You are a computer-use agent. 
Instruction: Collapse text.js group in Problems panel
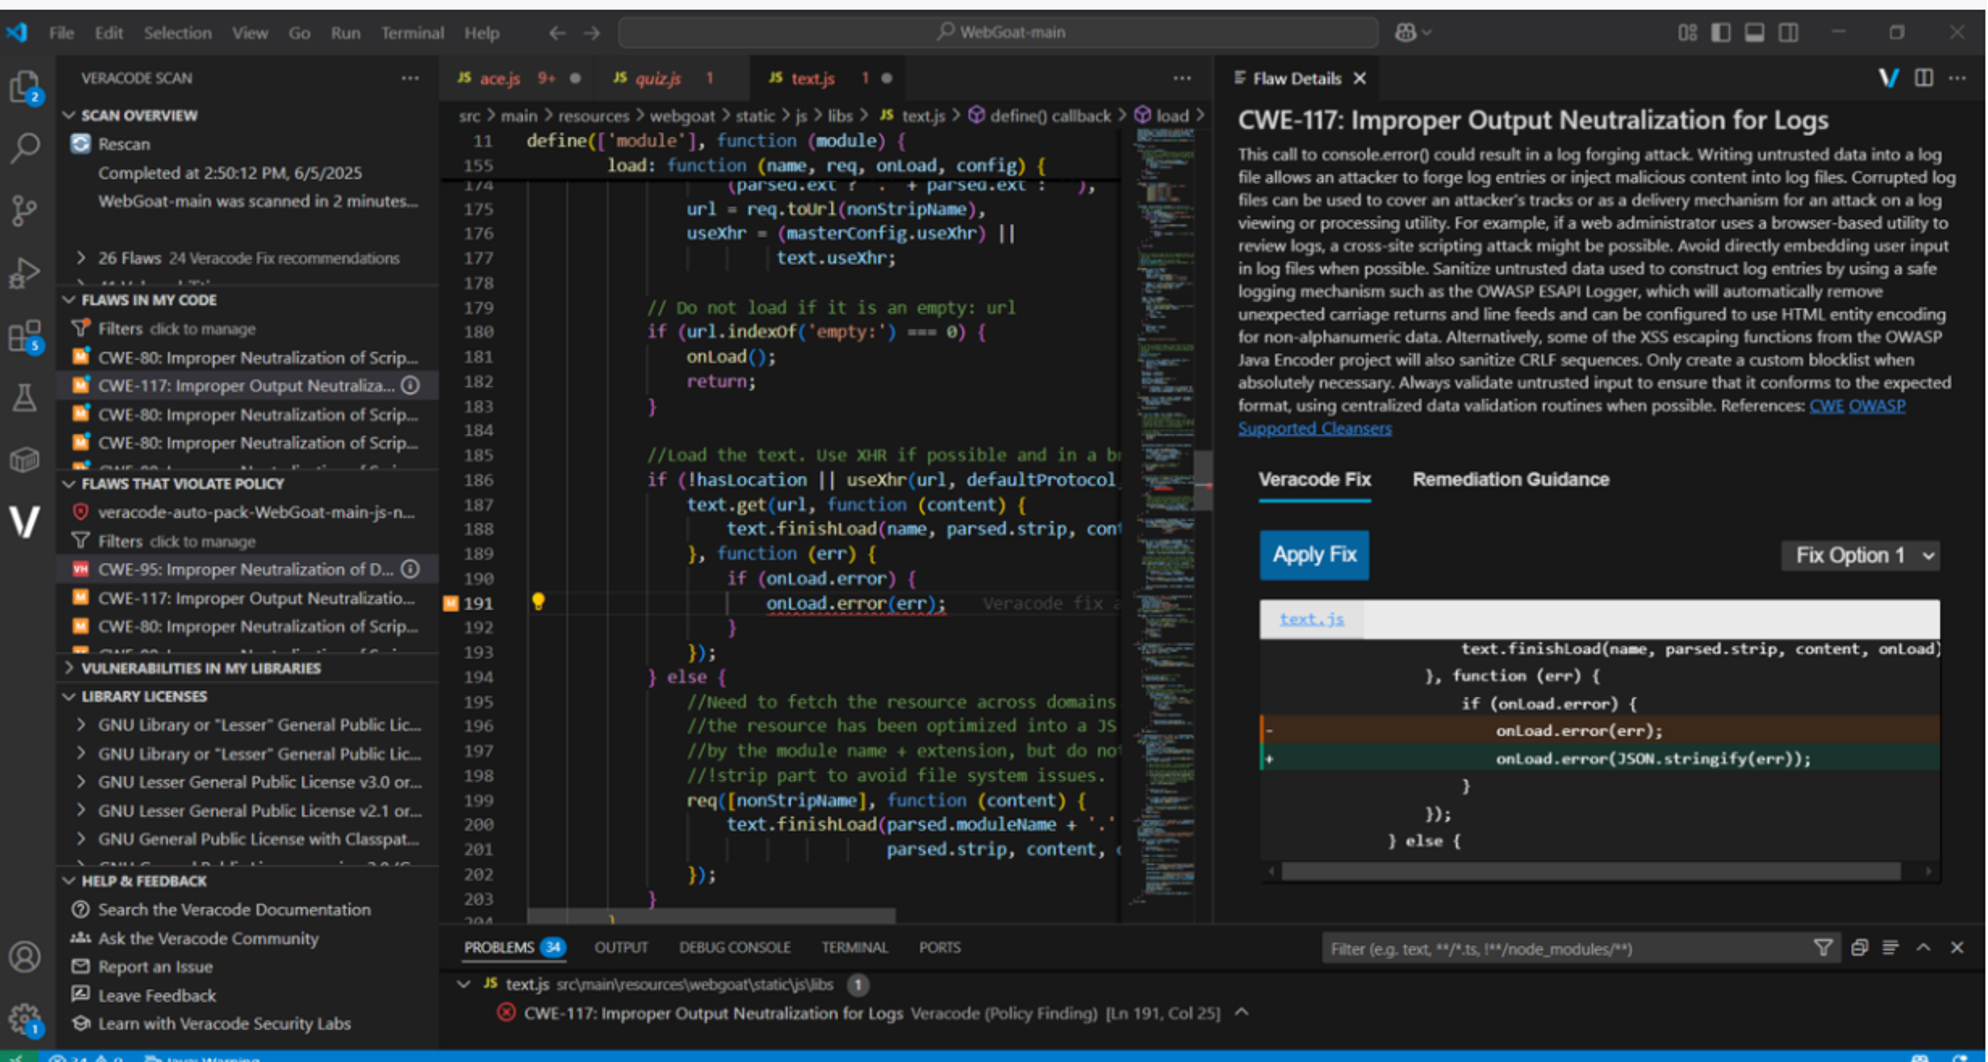click(x=464, y=984)
